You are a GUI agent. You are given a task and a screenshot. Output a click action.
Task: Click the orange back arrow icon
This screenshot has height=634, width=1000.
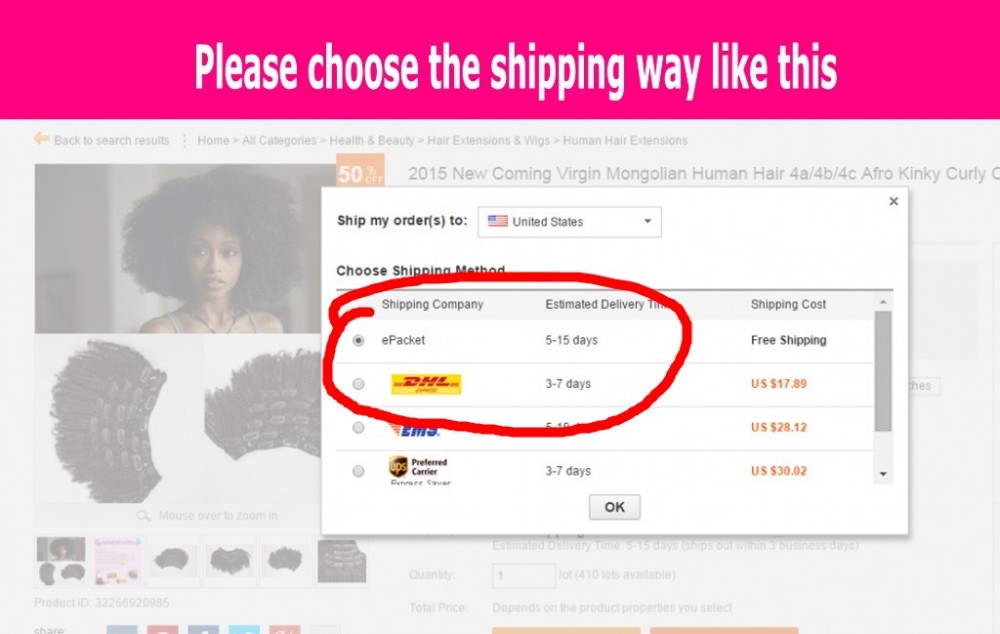point(41,139)
